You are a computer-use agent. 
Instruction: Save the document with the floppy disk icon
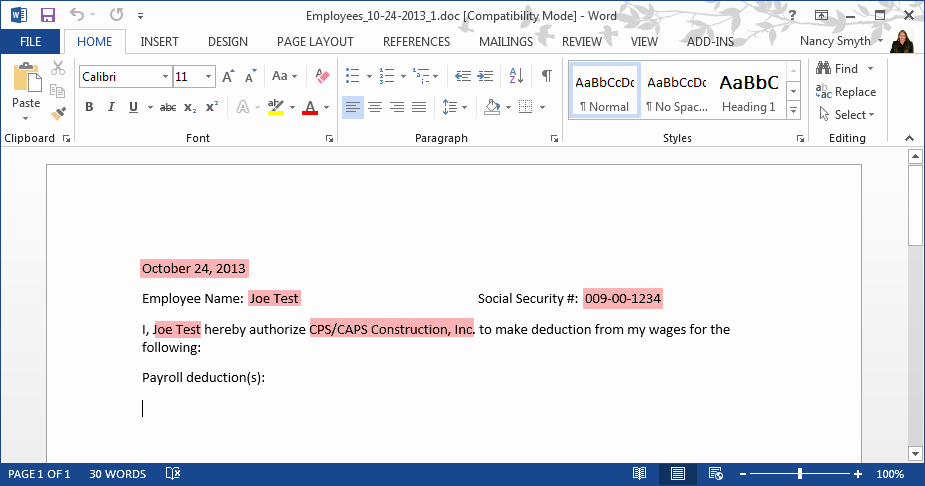click(x=48, y=15)
